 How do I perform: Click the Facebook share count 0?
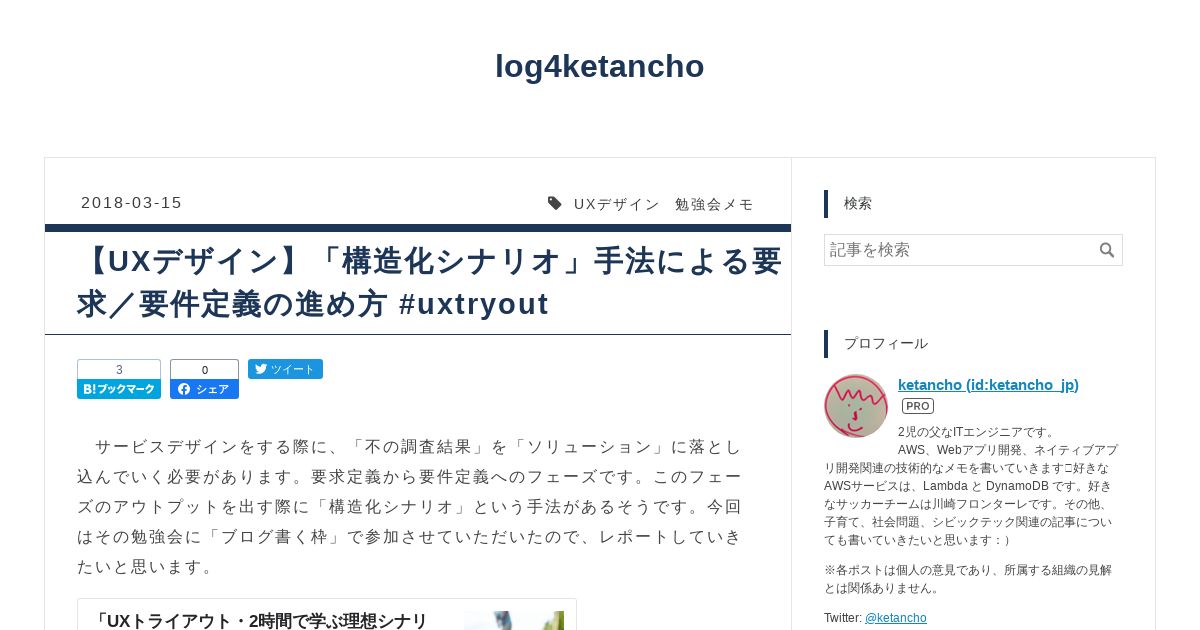[x=204, y=370]
